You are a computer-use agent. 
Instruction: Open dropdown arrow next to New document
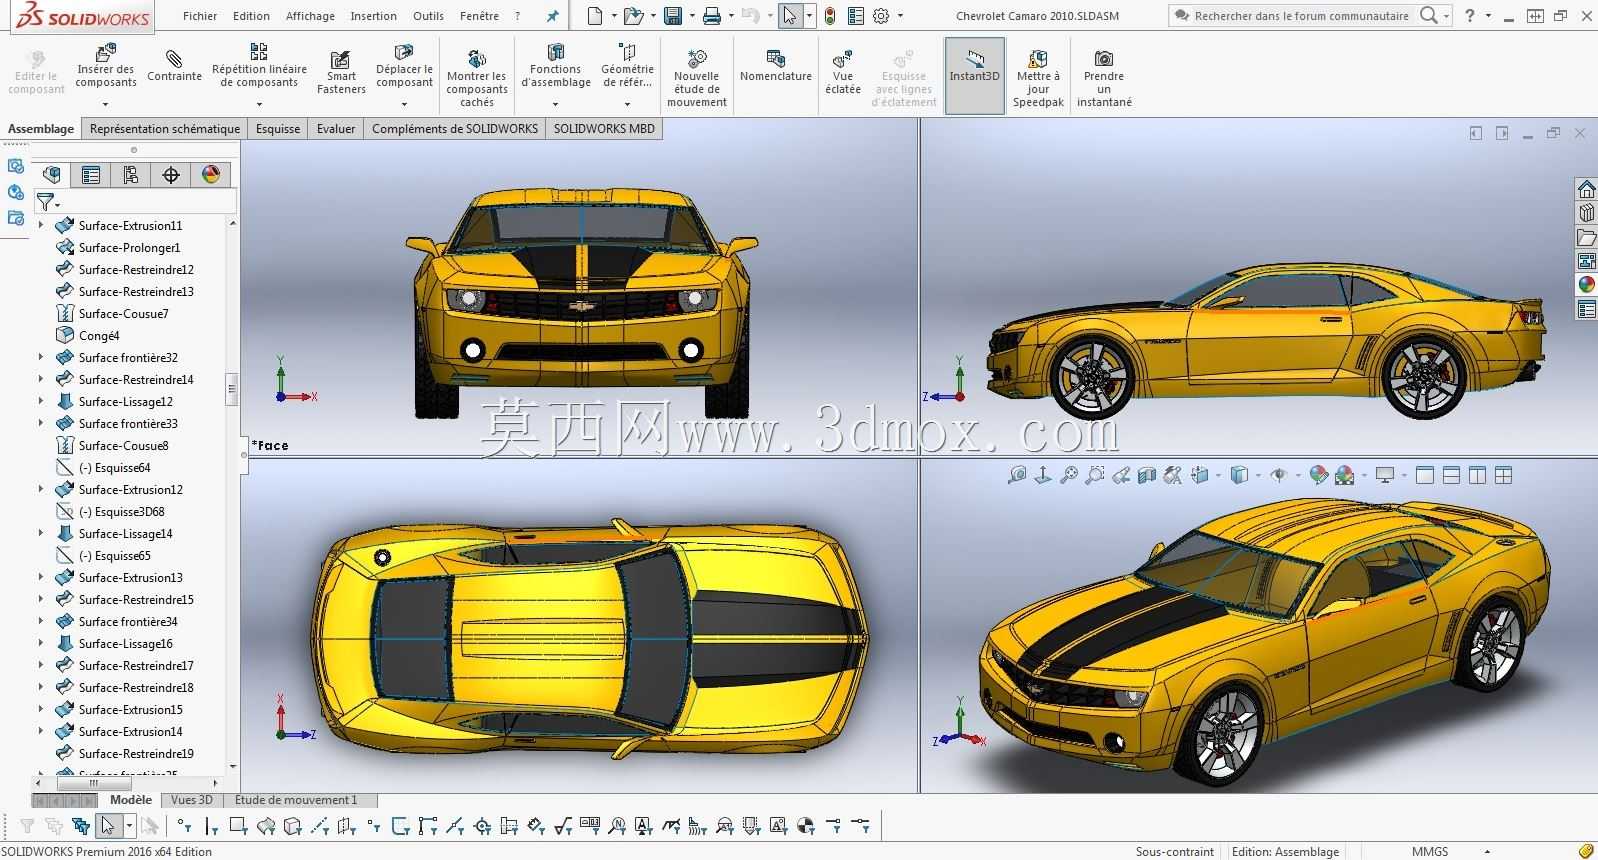coord(614,16)
